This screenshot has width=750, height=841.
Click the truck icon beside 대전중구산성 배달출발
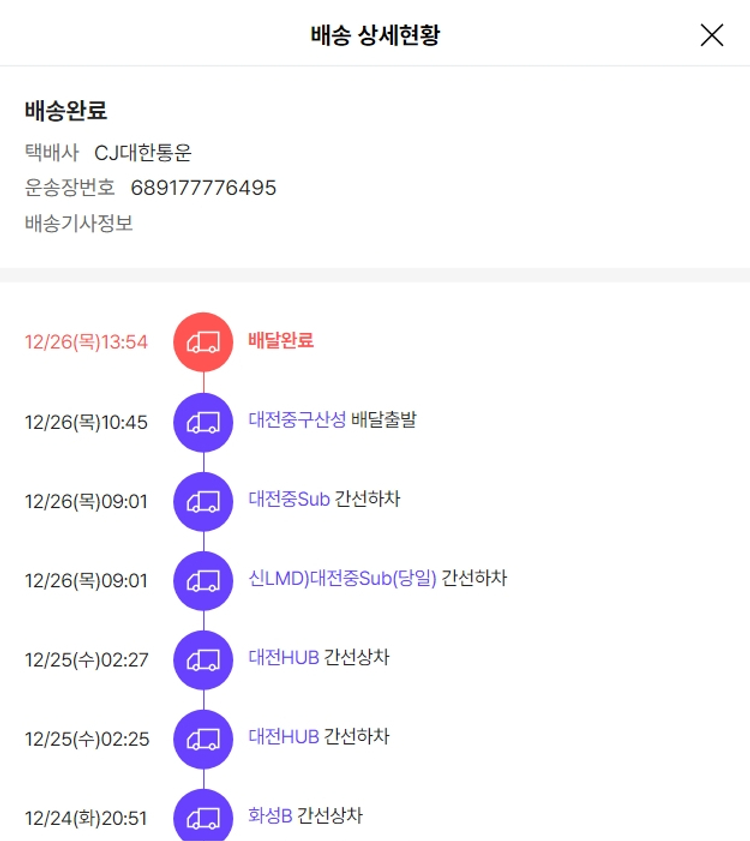point(203,421)
